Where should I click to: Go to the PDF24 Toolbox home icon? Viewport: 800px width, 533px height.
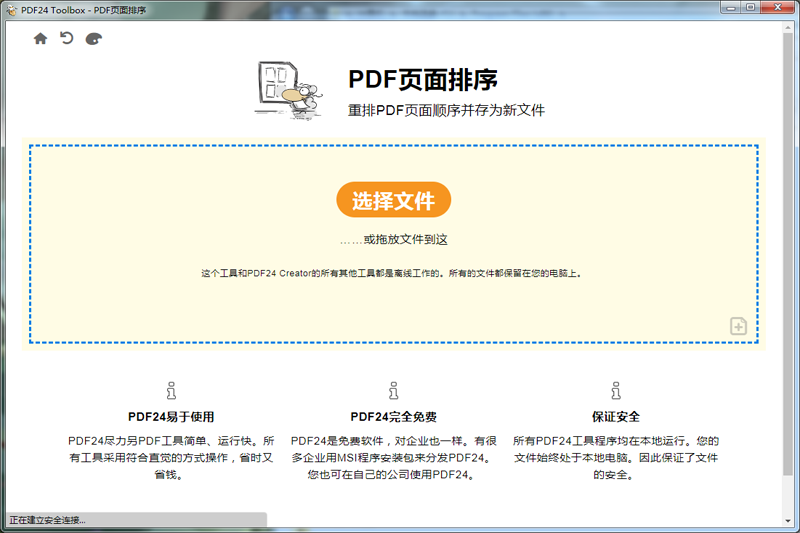click(40, 39)
